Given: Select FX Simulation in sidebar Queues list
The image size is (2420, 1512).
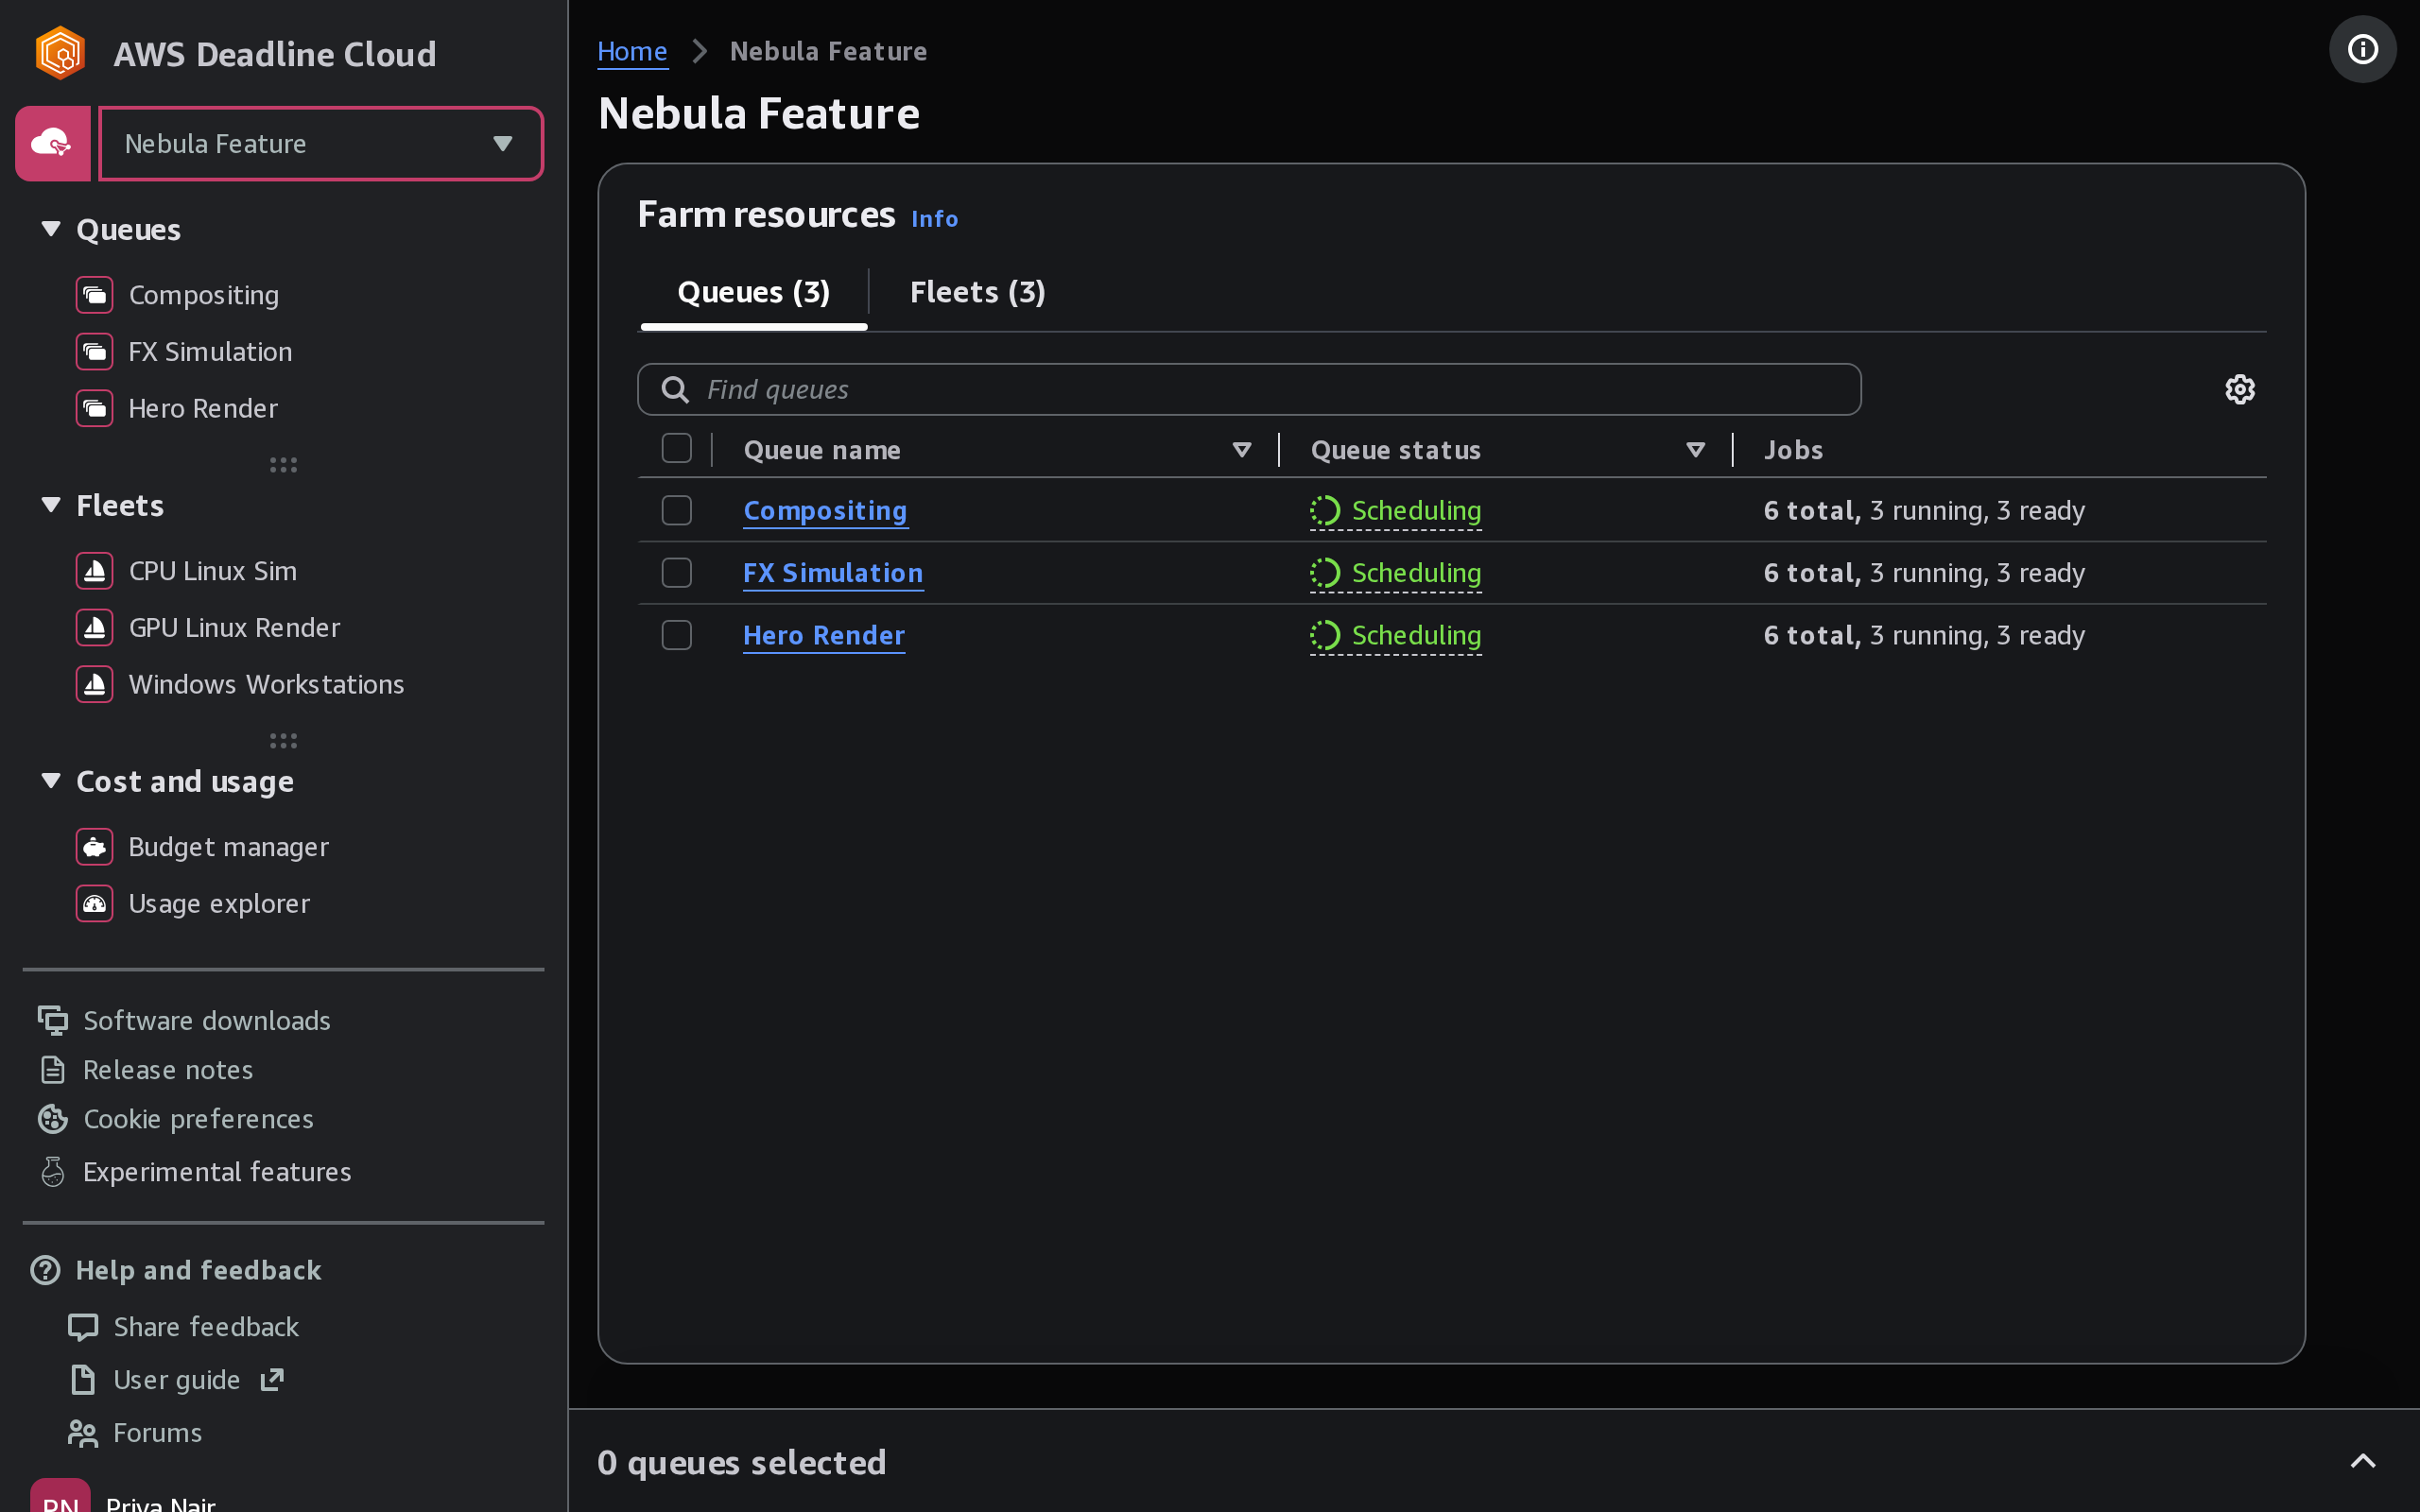Looking at the screenshot, I should tap(210, 352).
